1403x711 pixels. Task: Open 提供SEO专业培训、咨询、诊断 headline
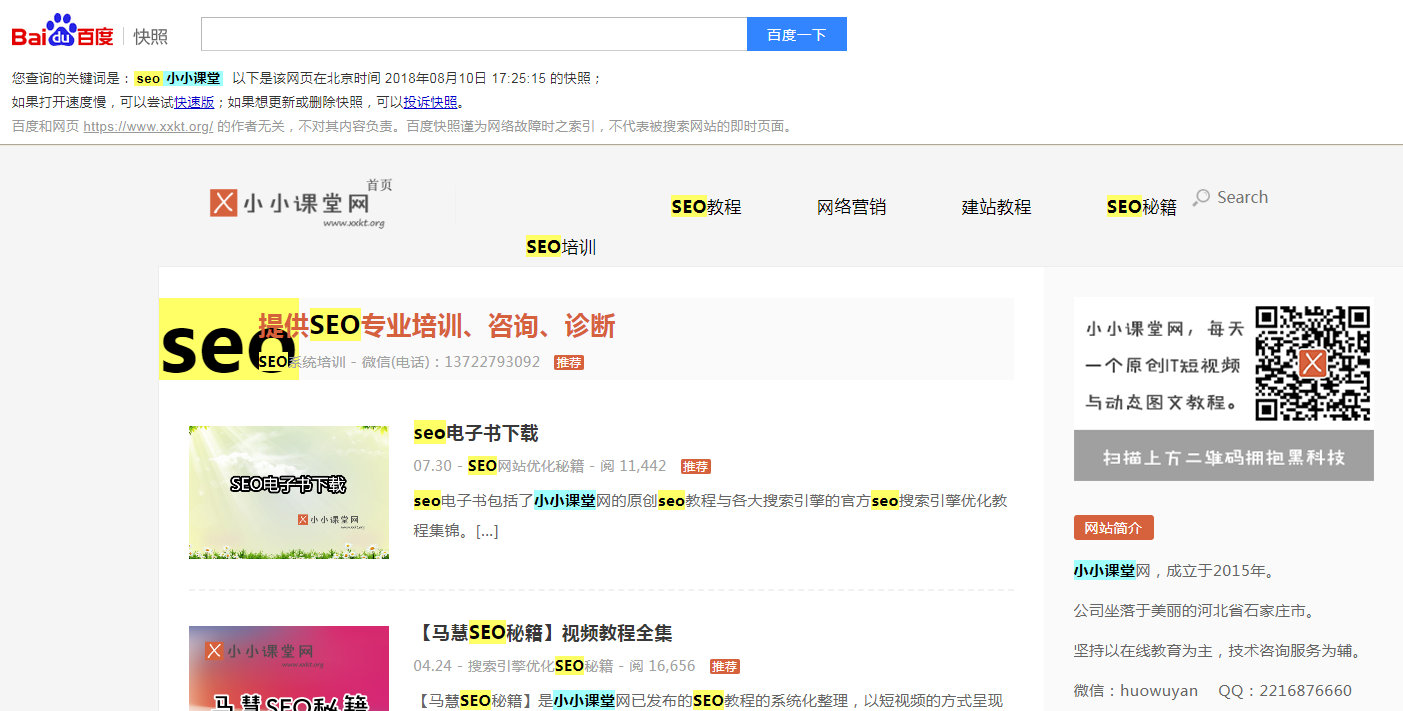[x=437, y=326]
